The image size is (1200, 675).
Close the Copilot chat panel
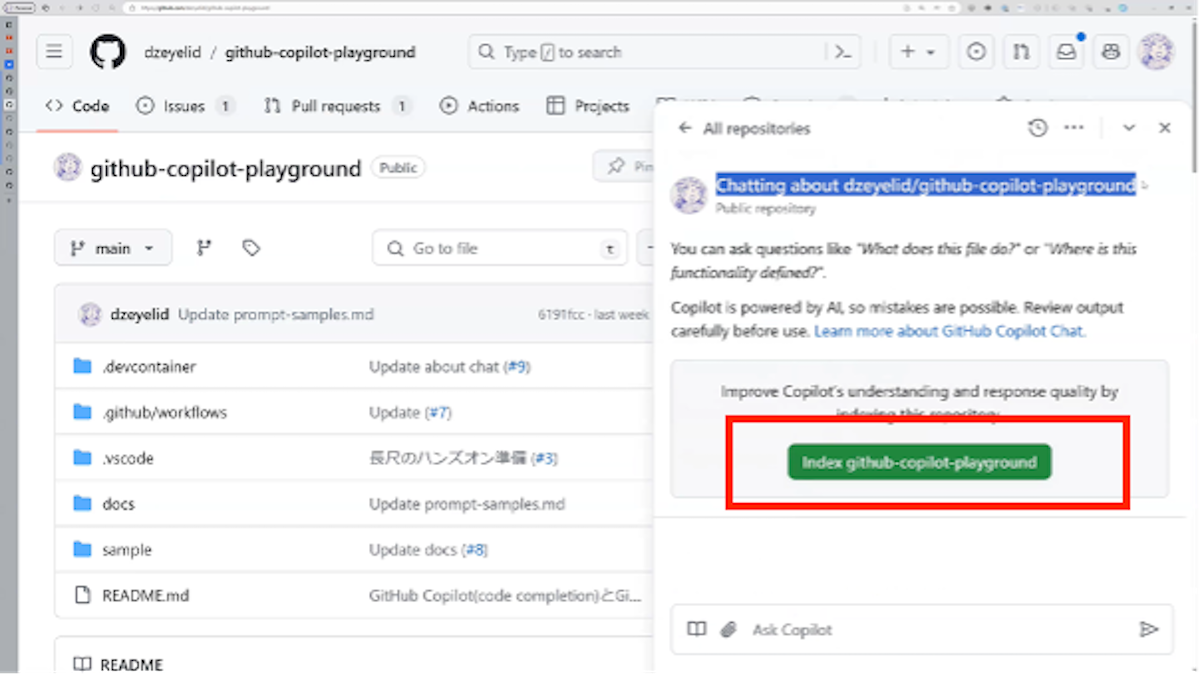point(1165,128)
